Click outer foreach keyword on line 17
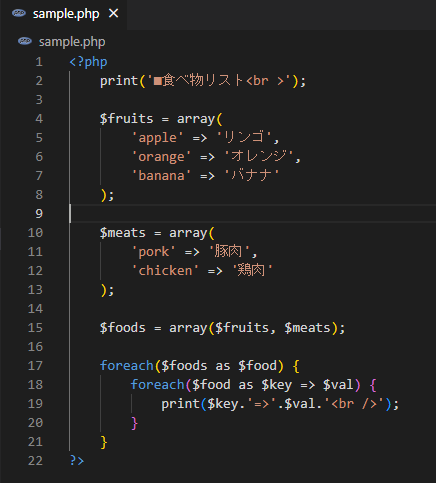Image resolution: width=436 pixels, height=483 pixels. 127,366
